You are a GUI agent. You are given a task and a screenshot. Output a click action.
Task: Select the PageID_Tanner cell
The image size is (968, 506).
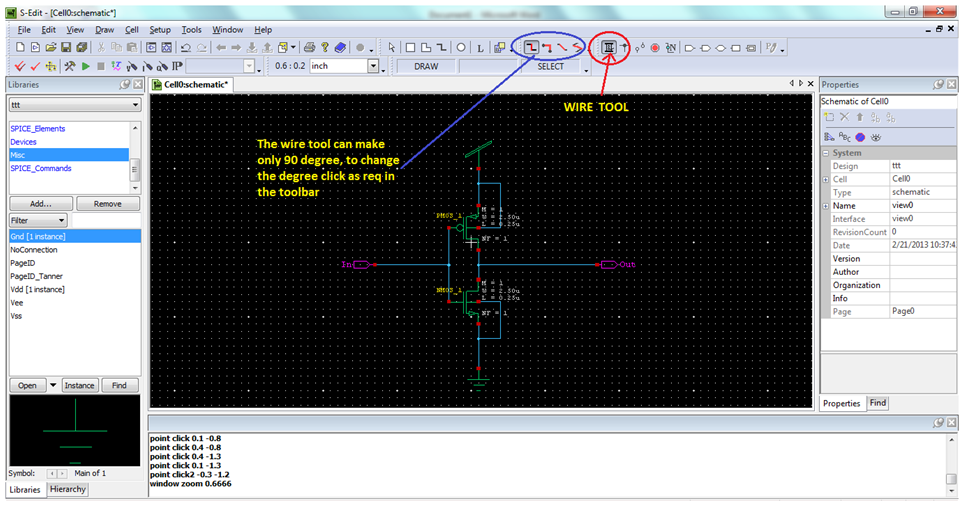click(x=36, y=276)
